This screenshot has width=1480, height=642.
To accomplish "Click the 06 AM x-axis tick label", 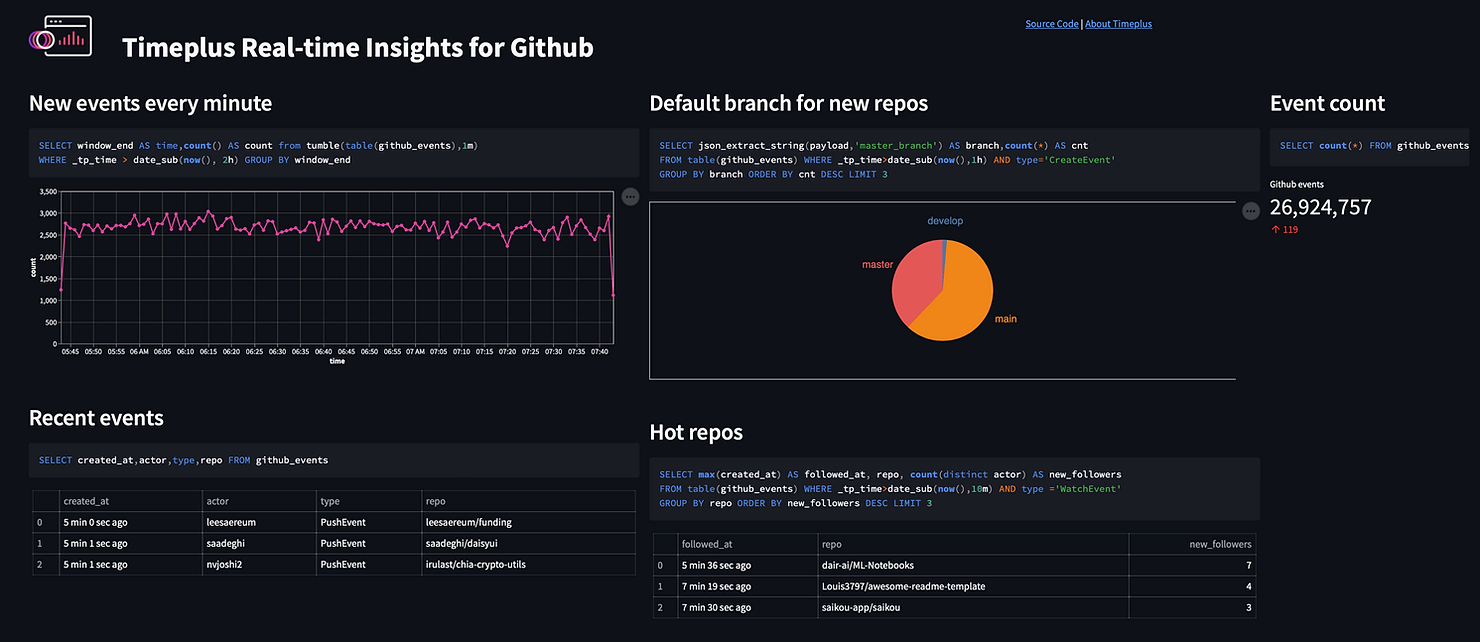I will (139, 351).
